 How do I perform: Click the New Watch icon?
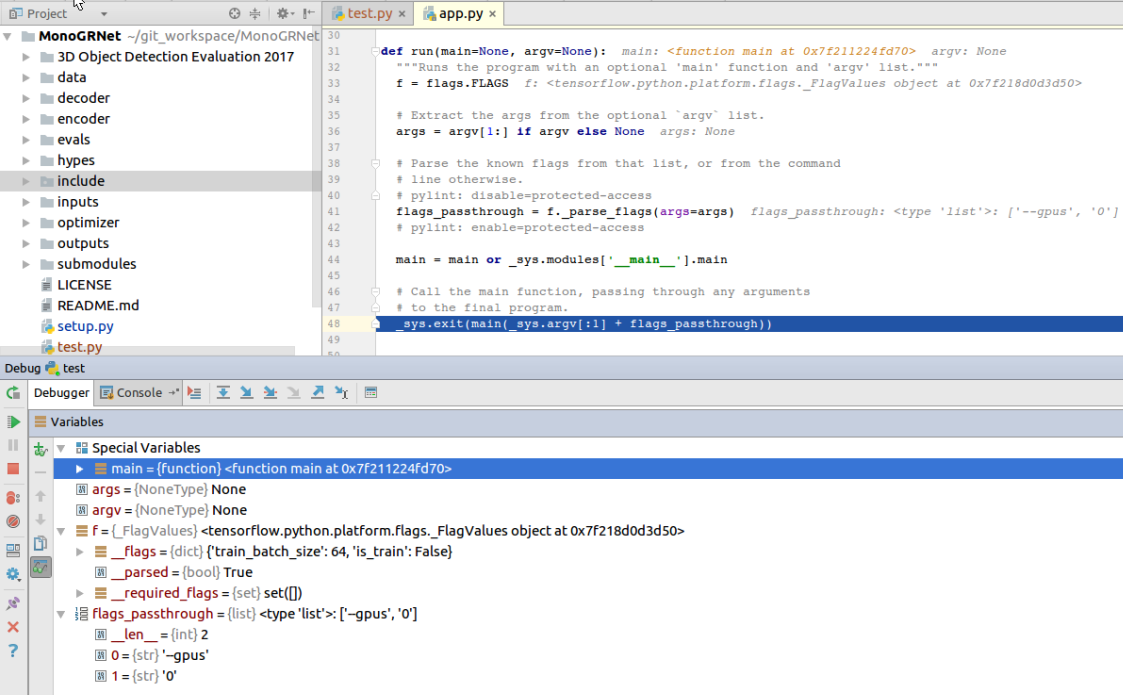(x=41, y=449)
